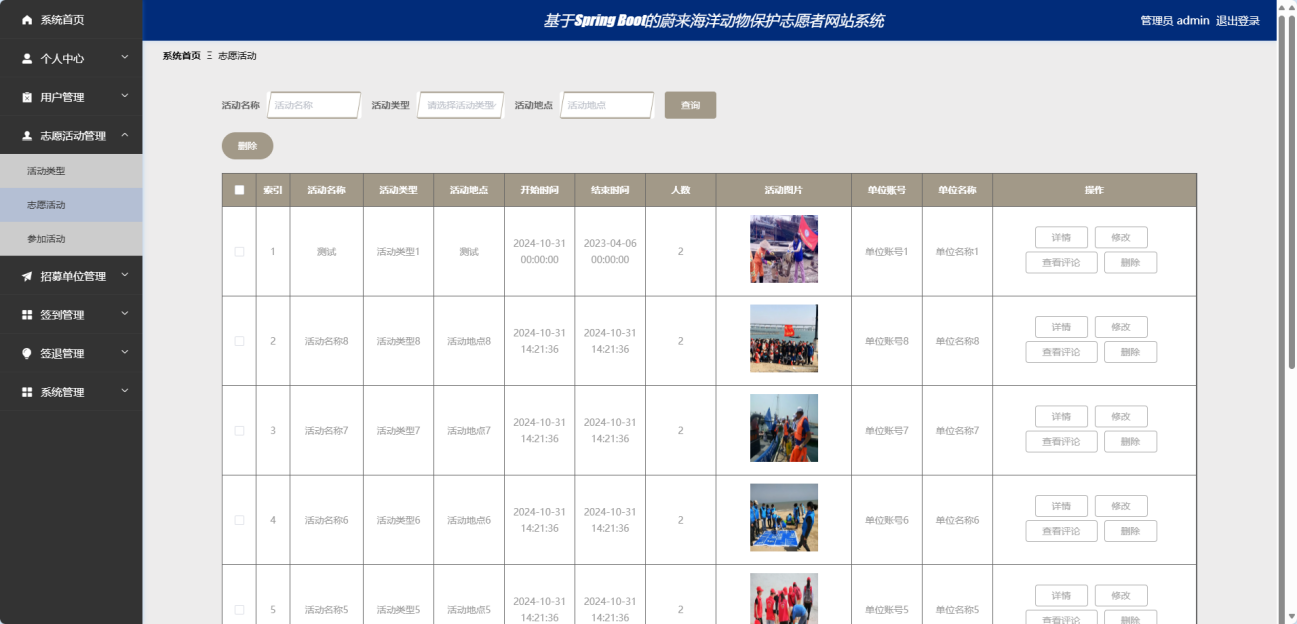
Task: Click 查看评论 for the 活动名称6 row
Action: click(x=1061, y=531)
